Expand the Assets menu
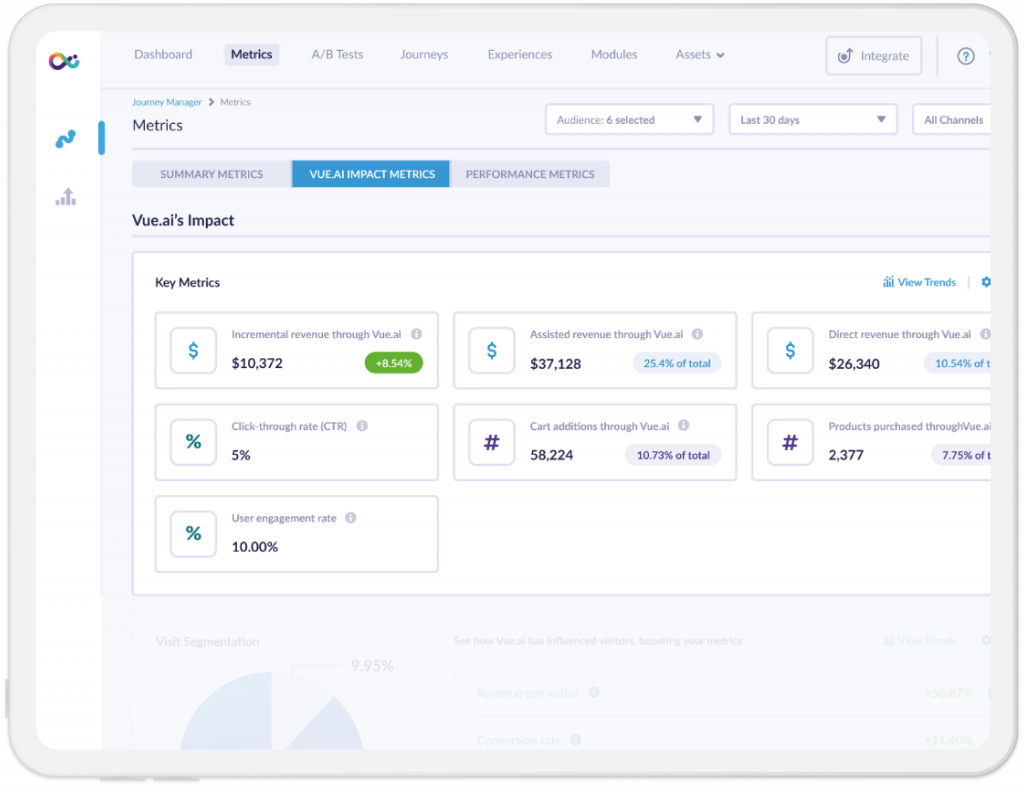 (699, 55)
